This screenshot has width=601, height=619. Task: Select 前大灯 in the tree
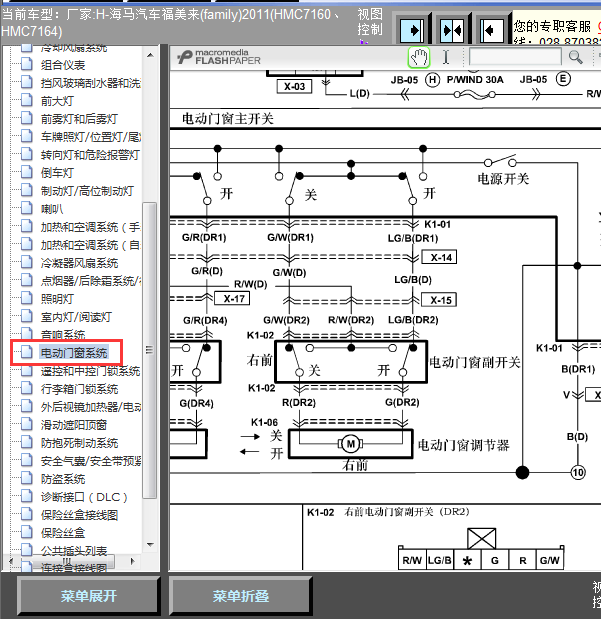[x=57, y=101]
